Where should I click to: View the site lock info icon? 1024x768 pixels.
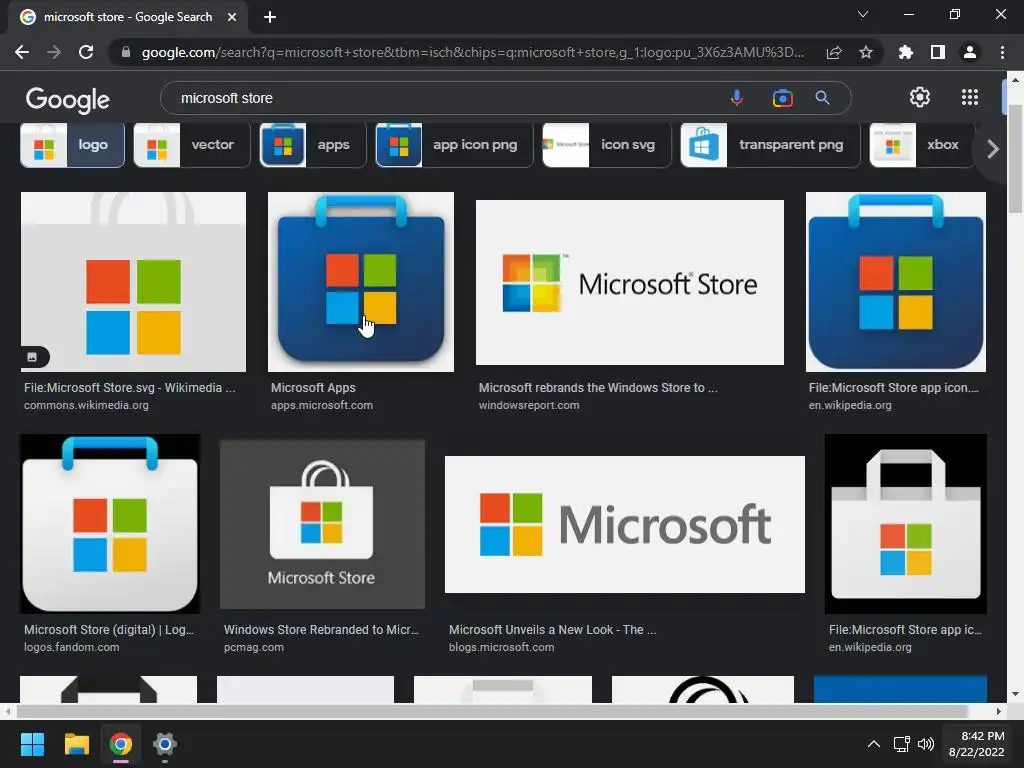tap(126, 52)
